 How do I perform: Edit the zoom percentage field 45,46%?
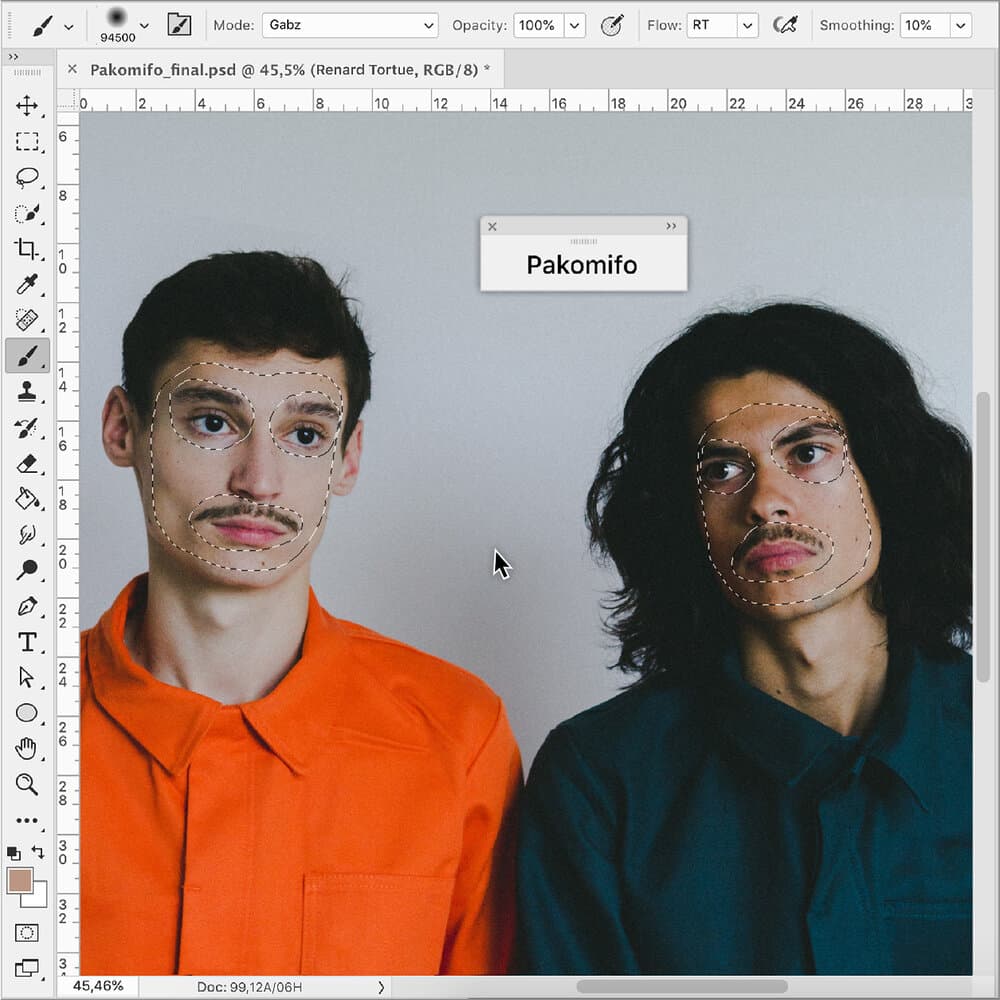(97, 986)
